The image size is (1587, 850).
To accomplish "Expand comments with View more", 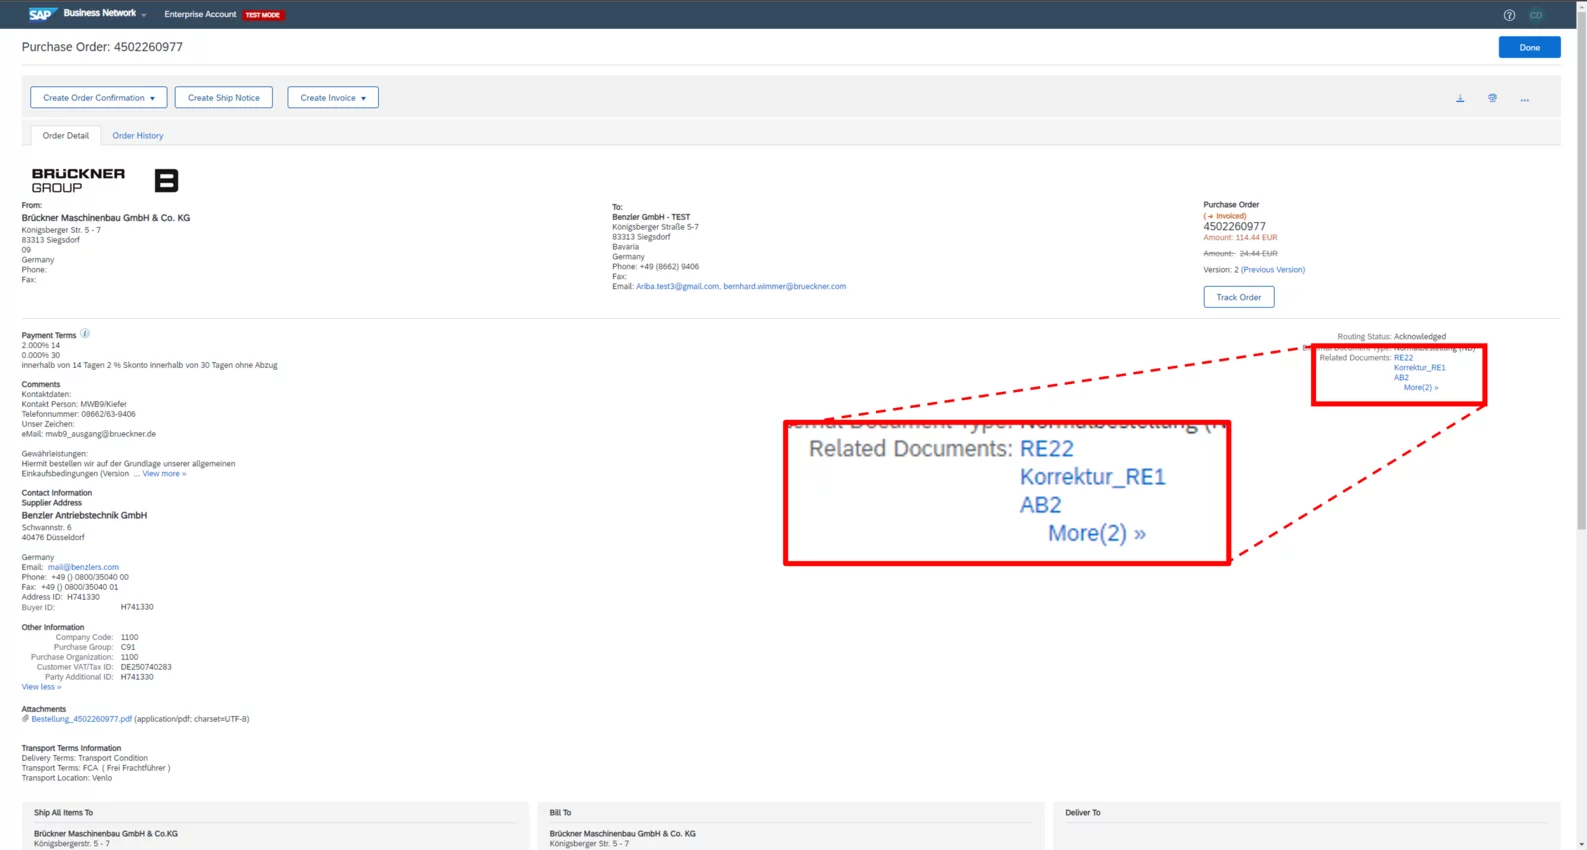I will (x=164, y=474).
